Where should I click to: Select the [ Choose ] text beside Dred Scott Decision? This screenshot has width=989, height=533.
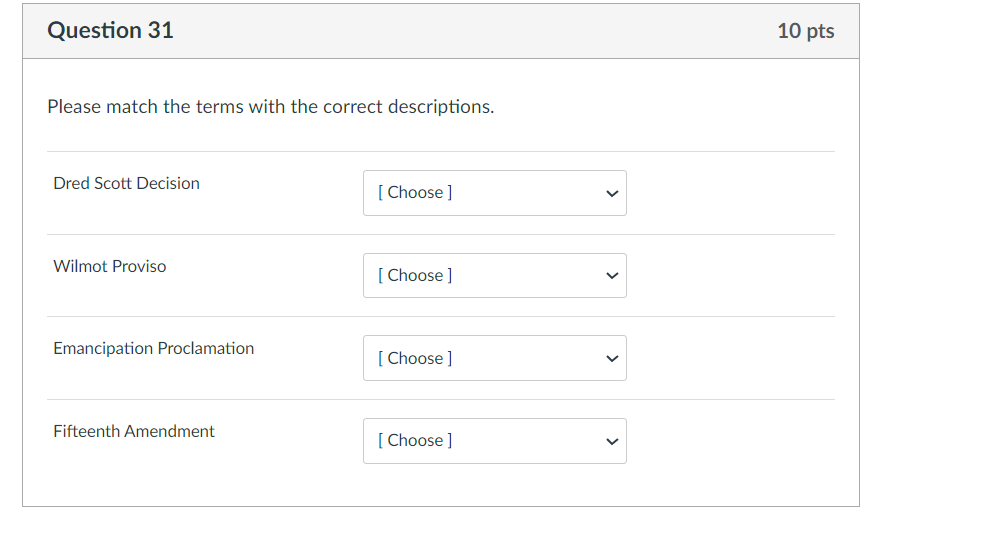[x=415, y=193]
